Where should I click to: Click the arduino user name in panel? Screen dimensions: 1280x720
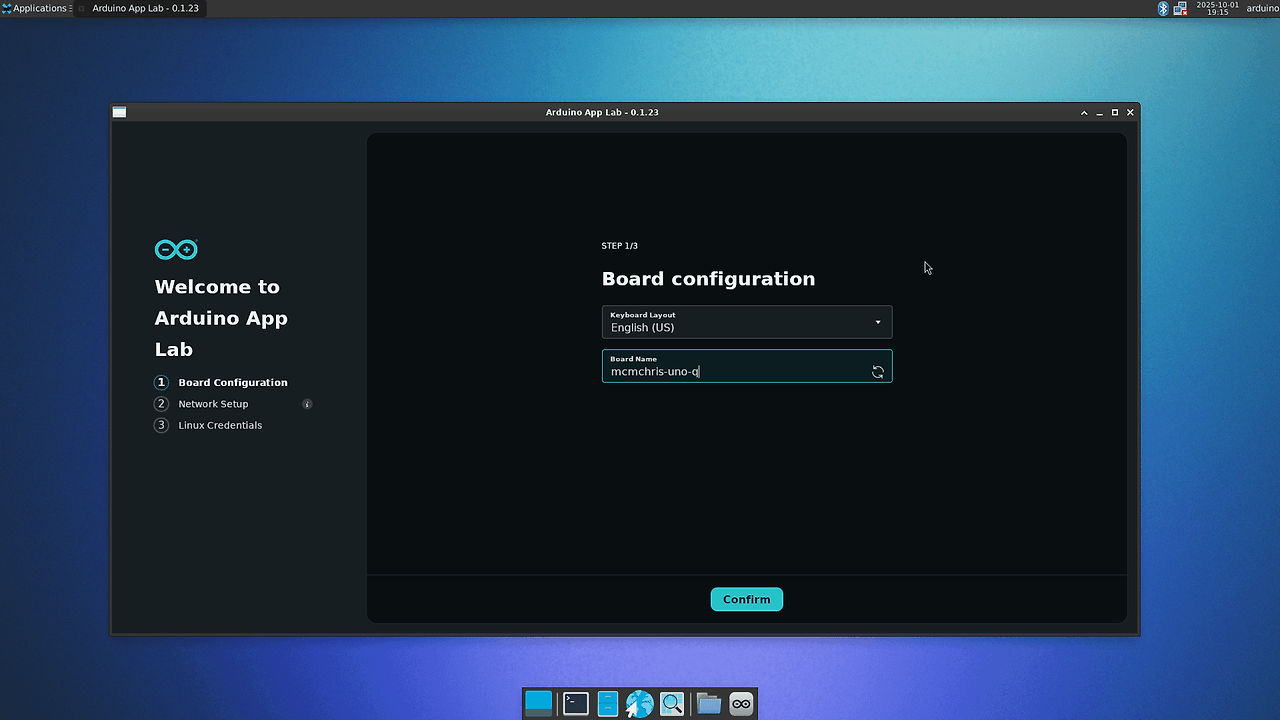[x=1262, y=8]
